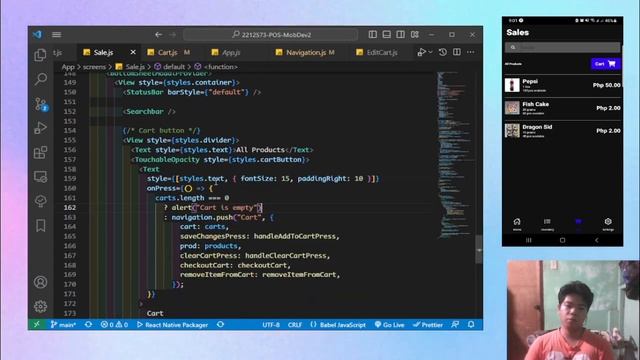Click the Synchronize Changes icon
The height and width of the screenshot is (360, 640).
click(x=88, y=325)
